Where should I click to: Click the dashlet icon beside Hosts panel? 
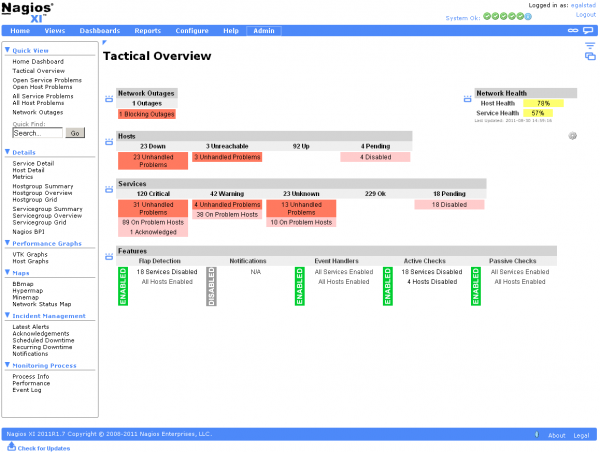[x=109, y=141]
